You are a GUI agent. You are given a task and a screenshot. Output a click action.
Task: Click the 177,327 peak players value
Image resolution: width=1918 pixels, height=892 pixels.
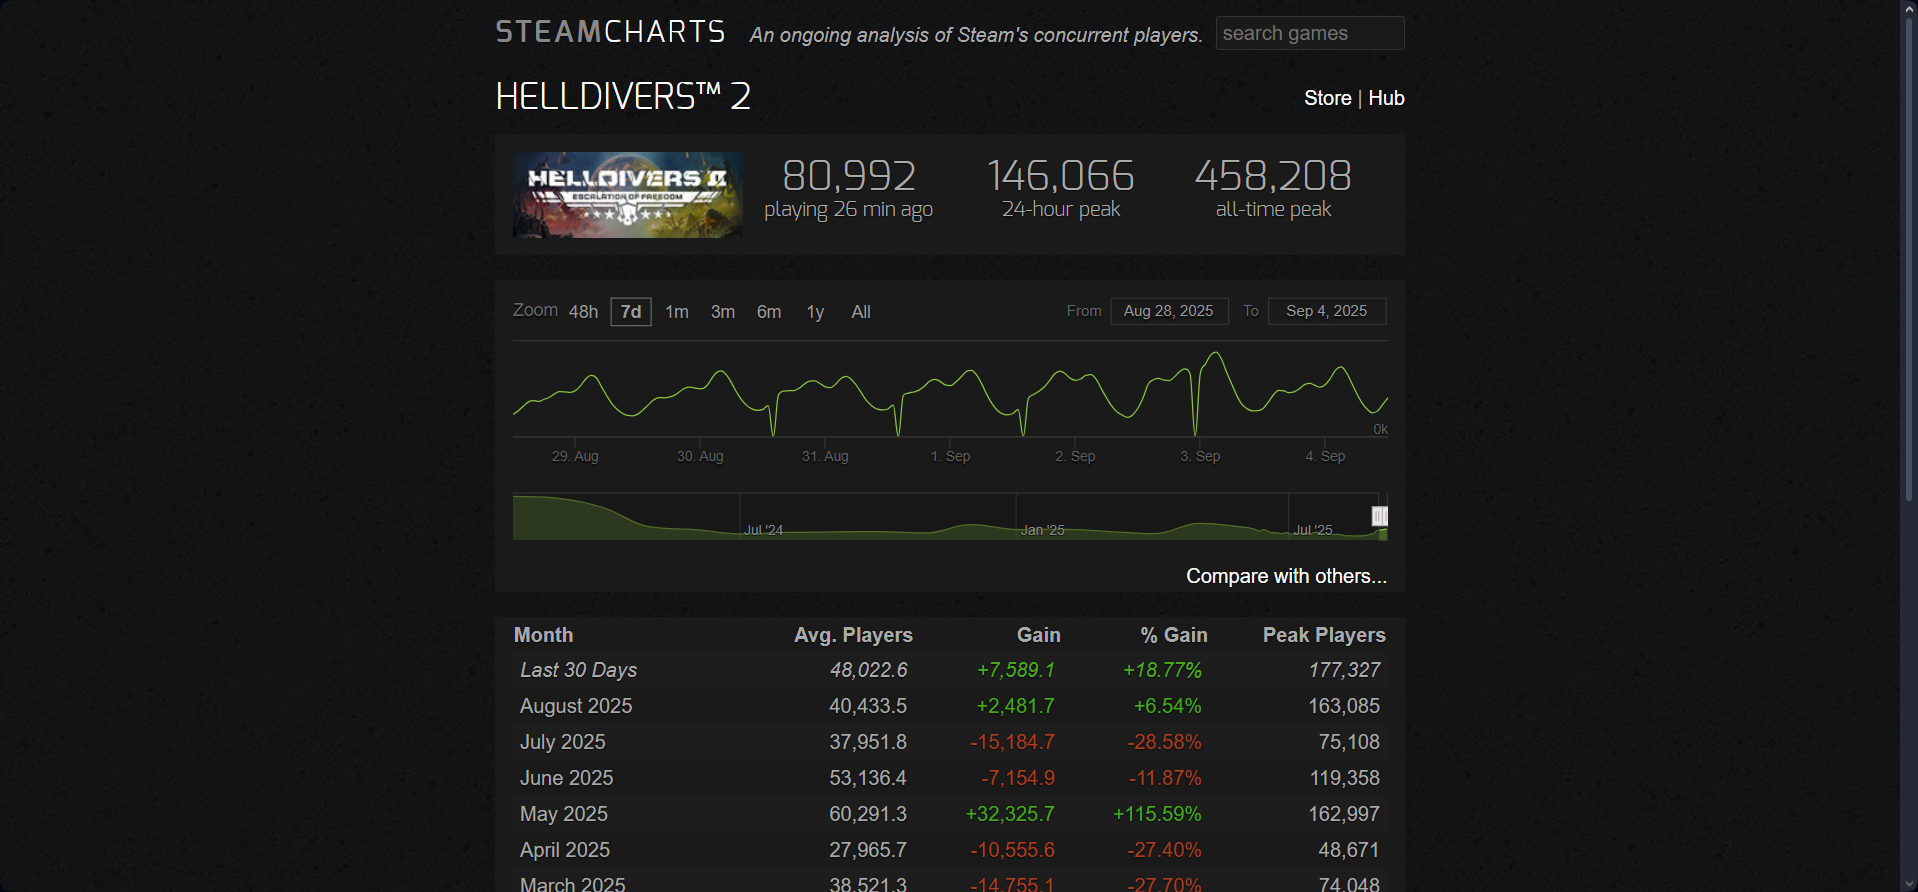click(x=1344, y=670)
